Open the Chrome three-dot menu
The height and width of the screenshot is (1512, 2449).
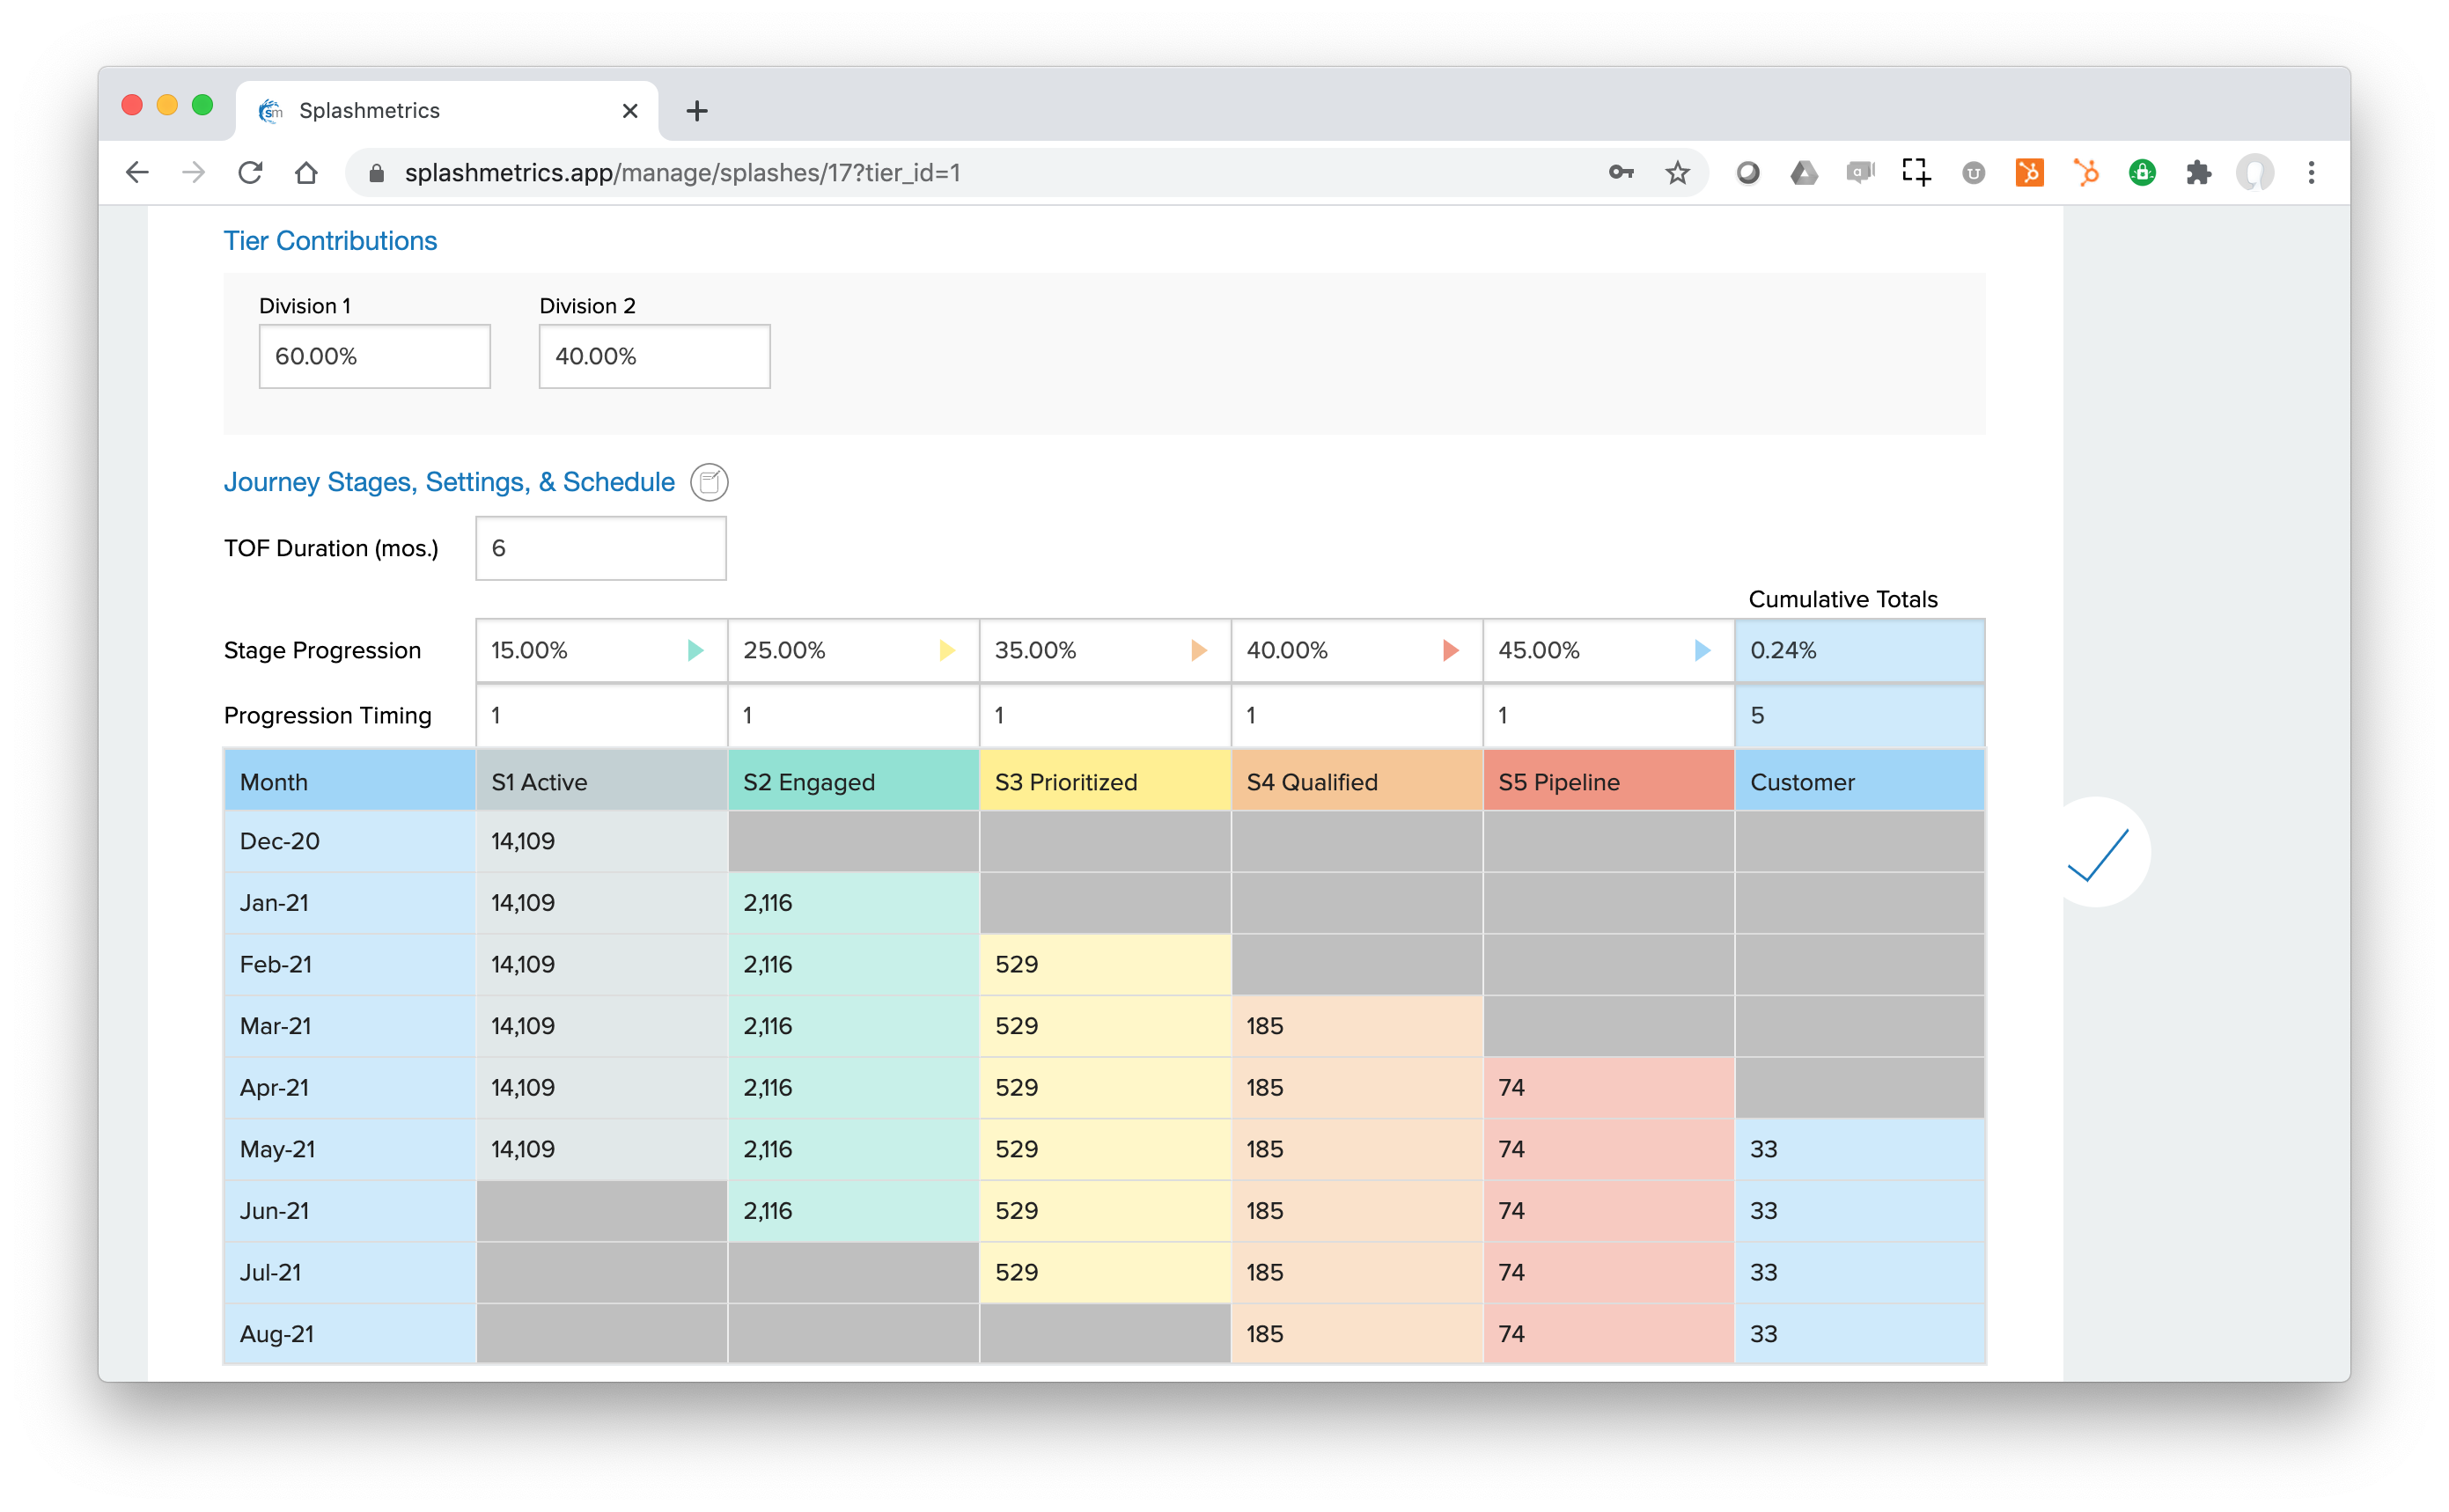coord(2311,173)
